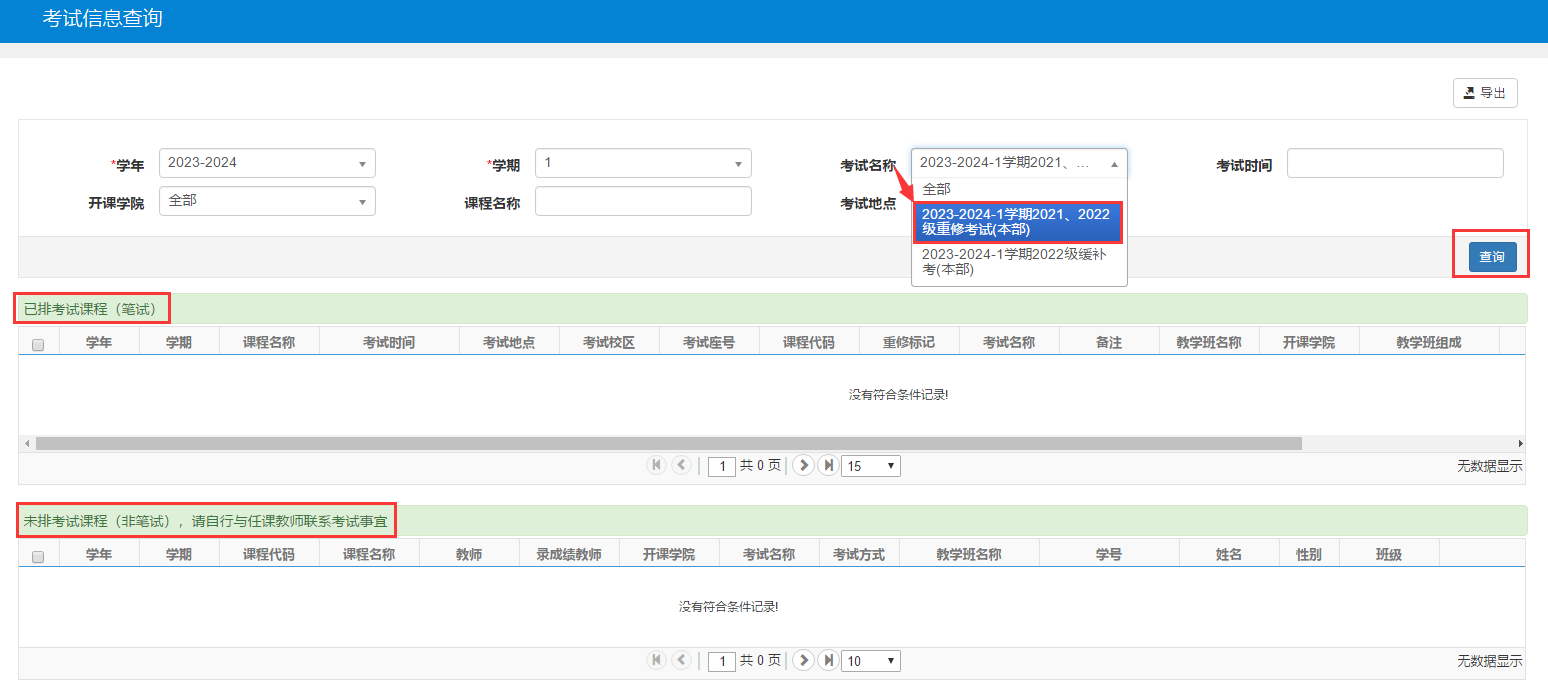Open the 开课学院 dropdown showing 全部

click(267, 201)
